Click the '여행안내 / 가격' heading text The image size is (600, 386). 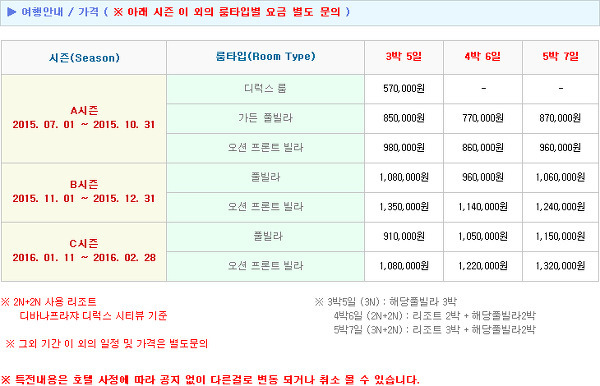(x=60, y=12)
